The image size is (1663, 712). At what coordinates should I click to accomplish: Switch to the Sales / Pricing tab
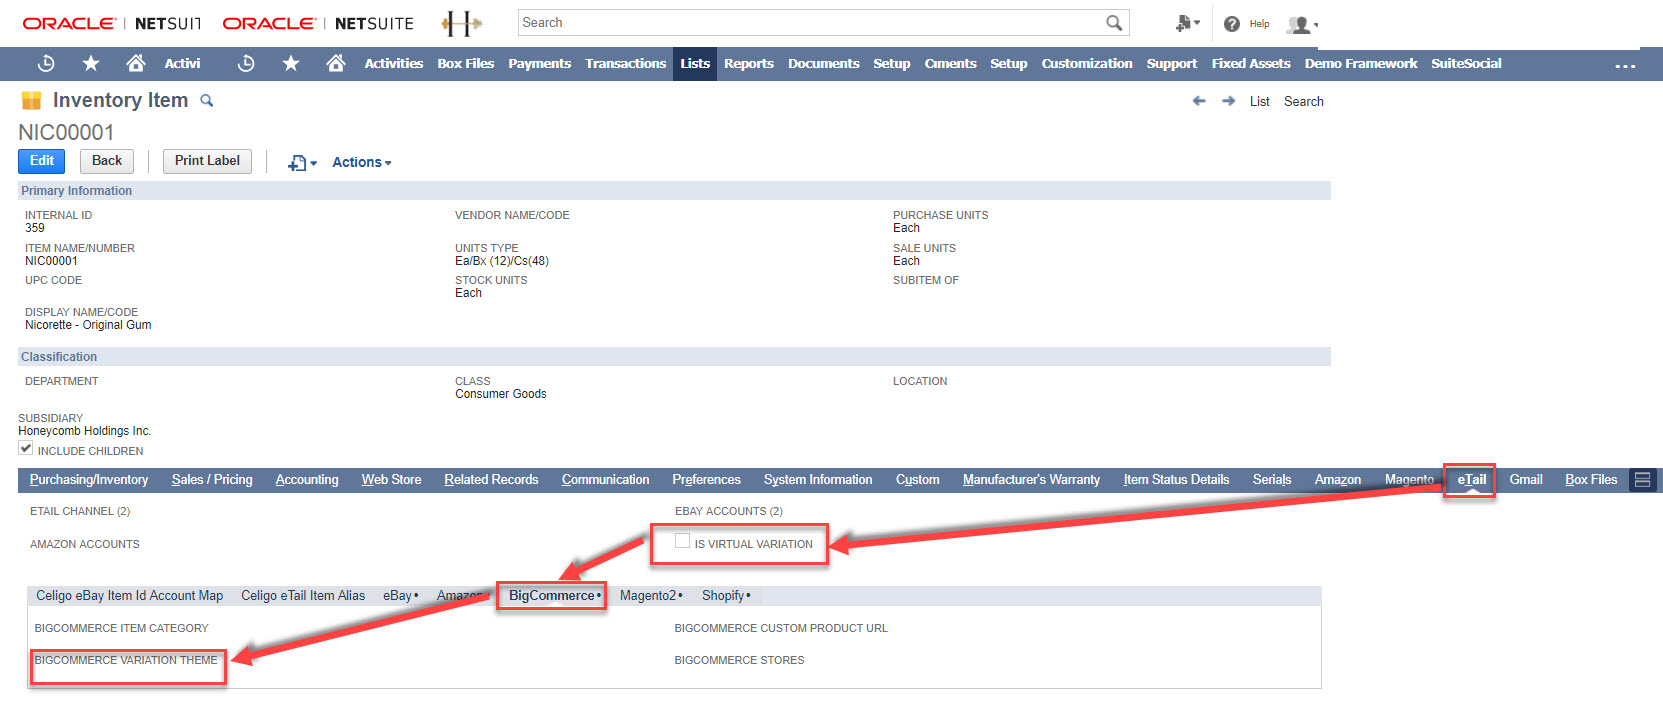click(212, 480)
